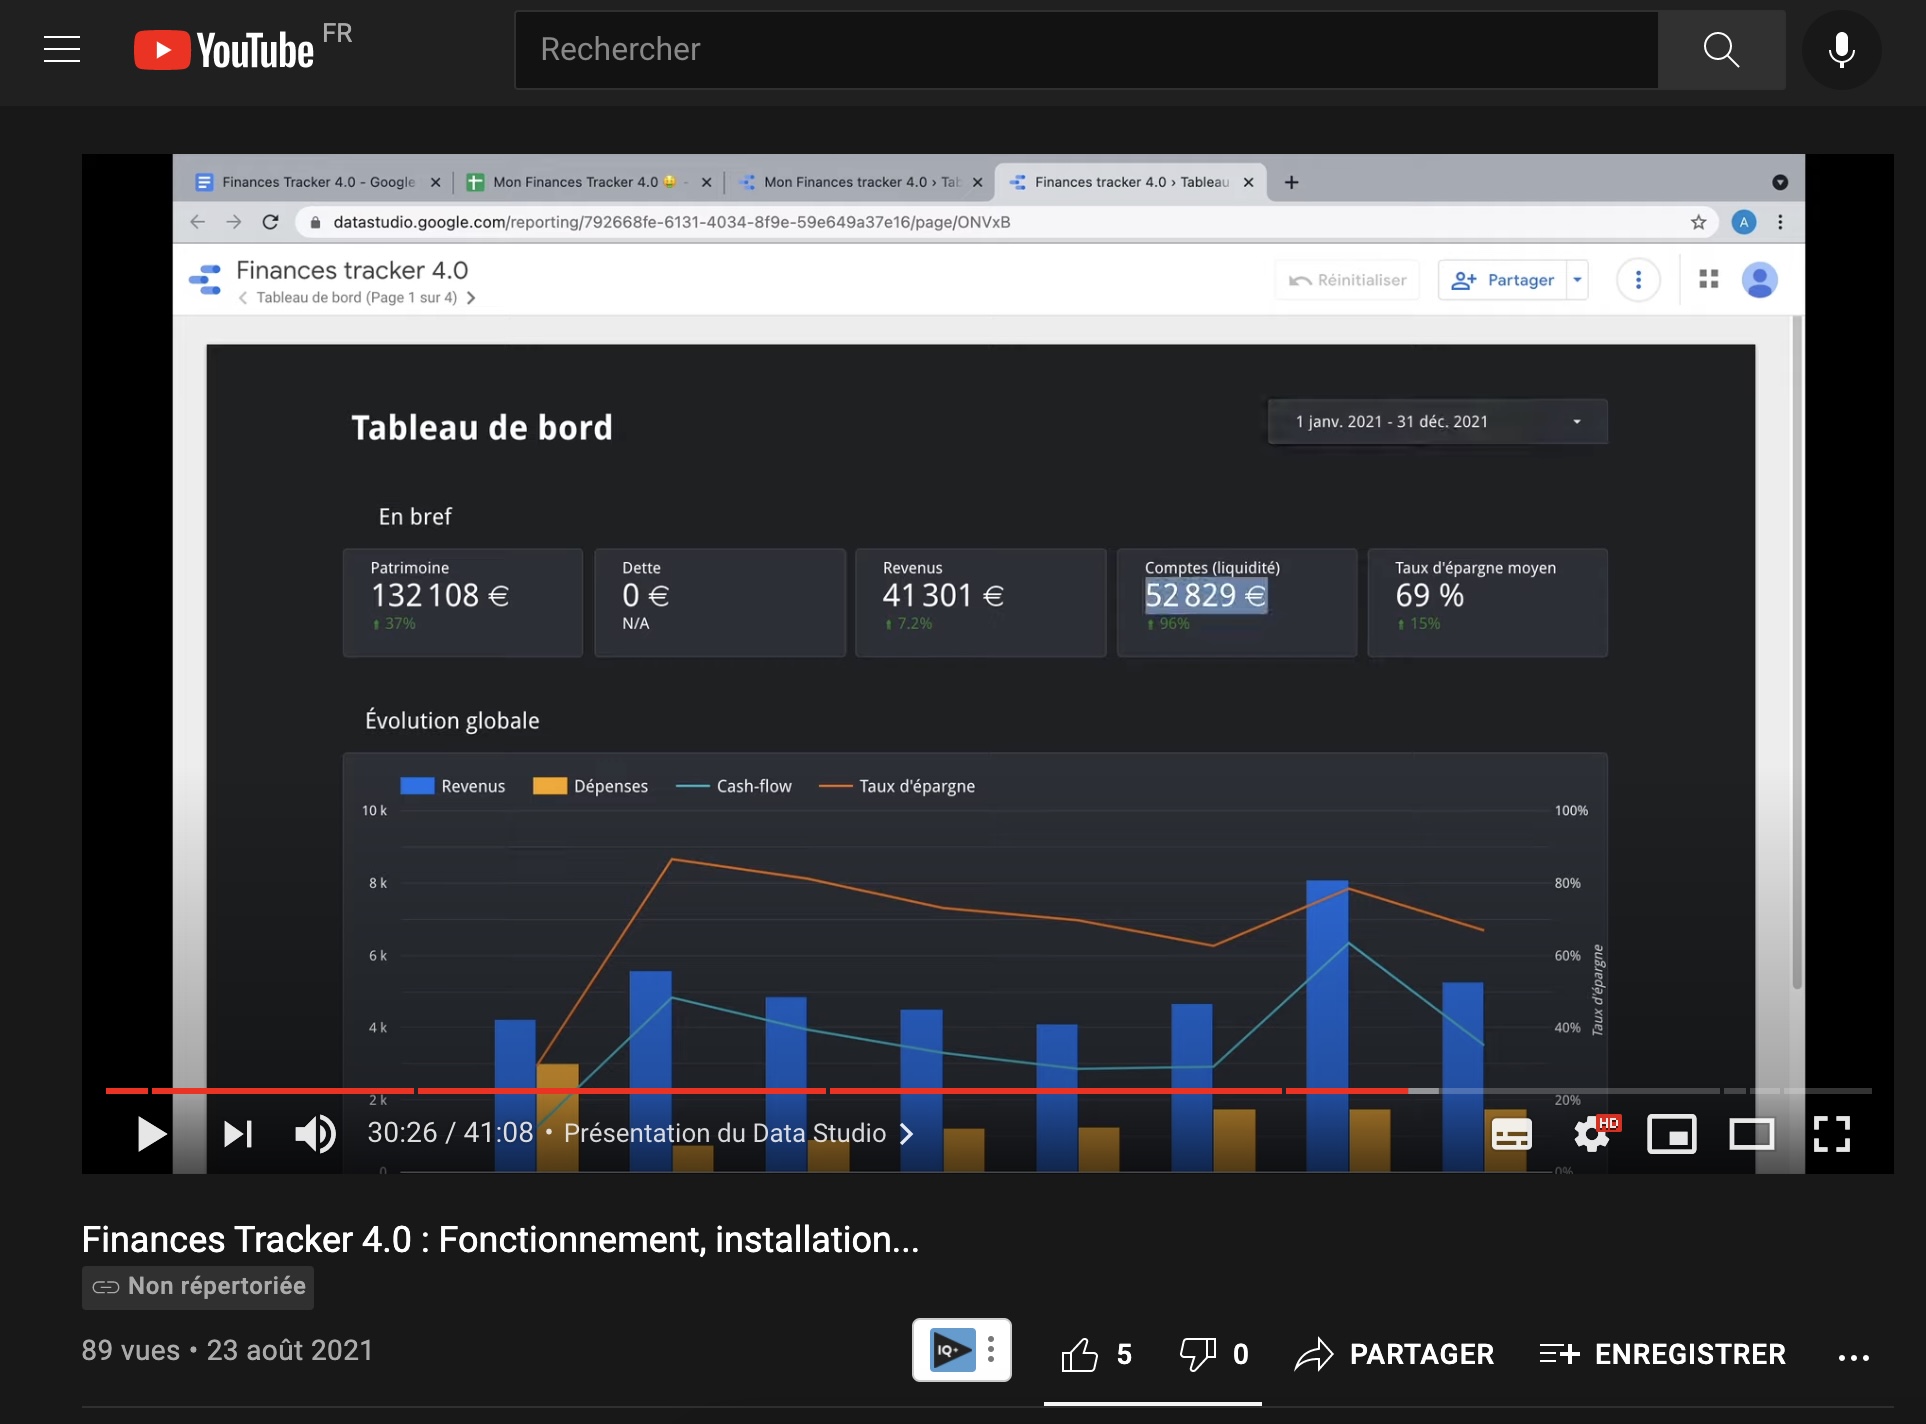Dislike the video with thumbs down
Screen dimensions: 1926x1424
pyautogui.click(x=1197, y=1355)
